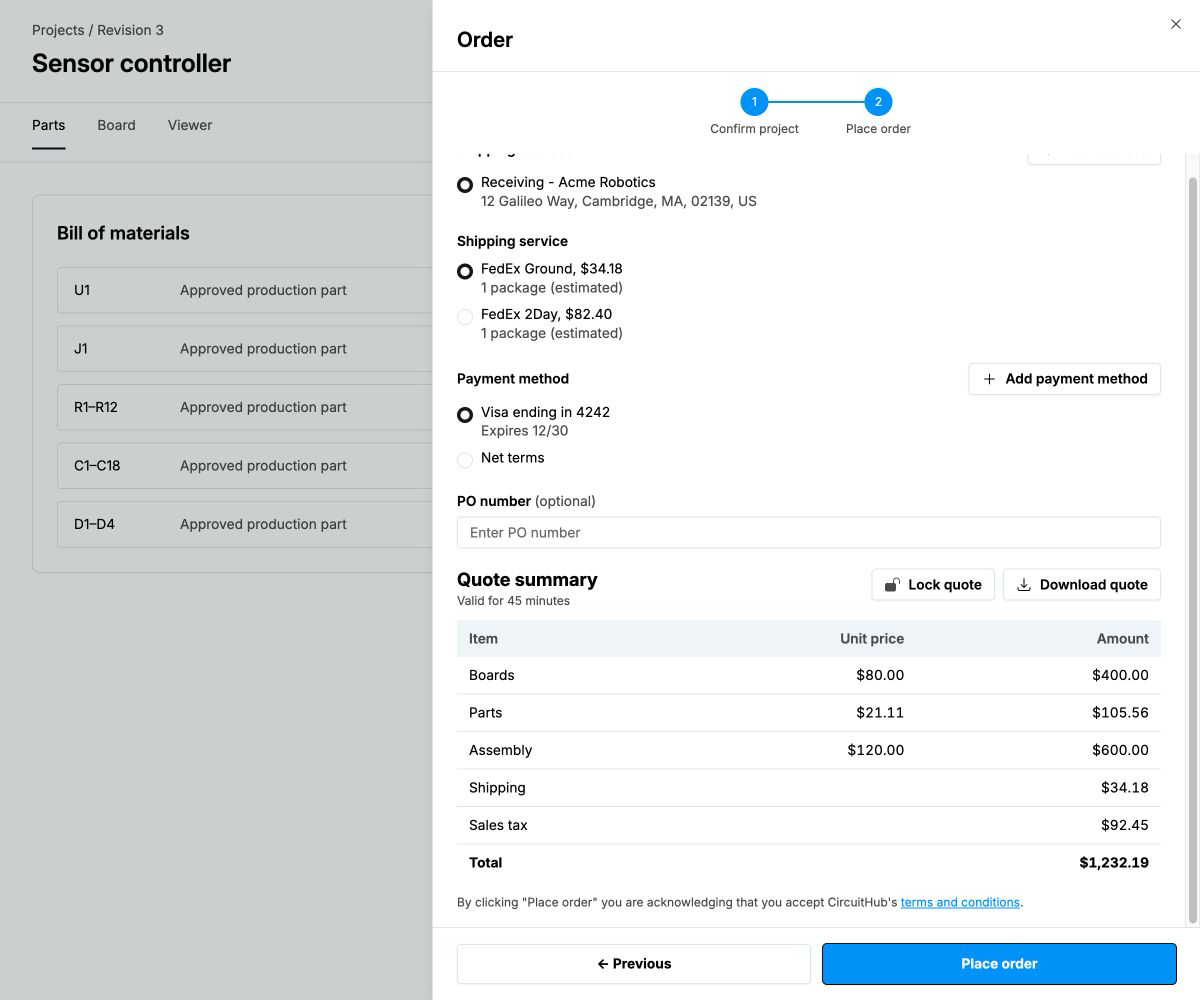Click the left arrow icon on Previous
1200x1000 pixels.
602,964
